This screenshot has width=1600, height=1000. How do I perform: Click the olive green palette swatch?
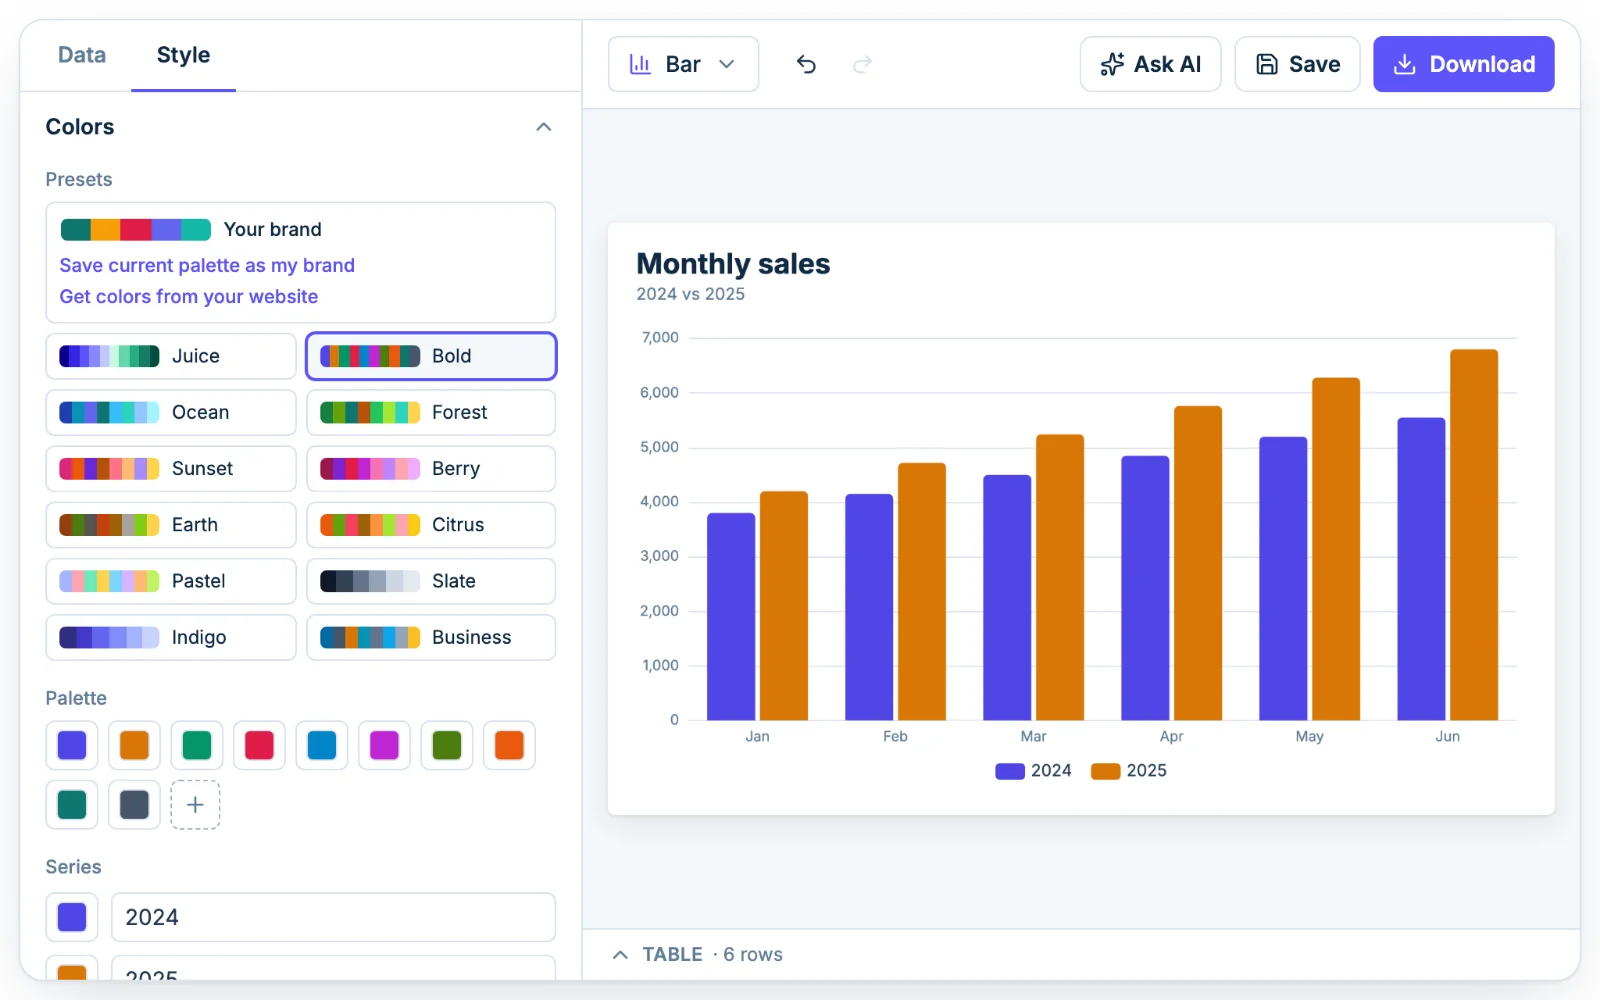click(447, 745)
